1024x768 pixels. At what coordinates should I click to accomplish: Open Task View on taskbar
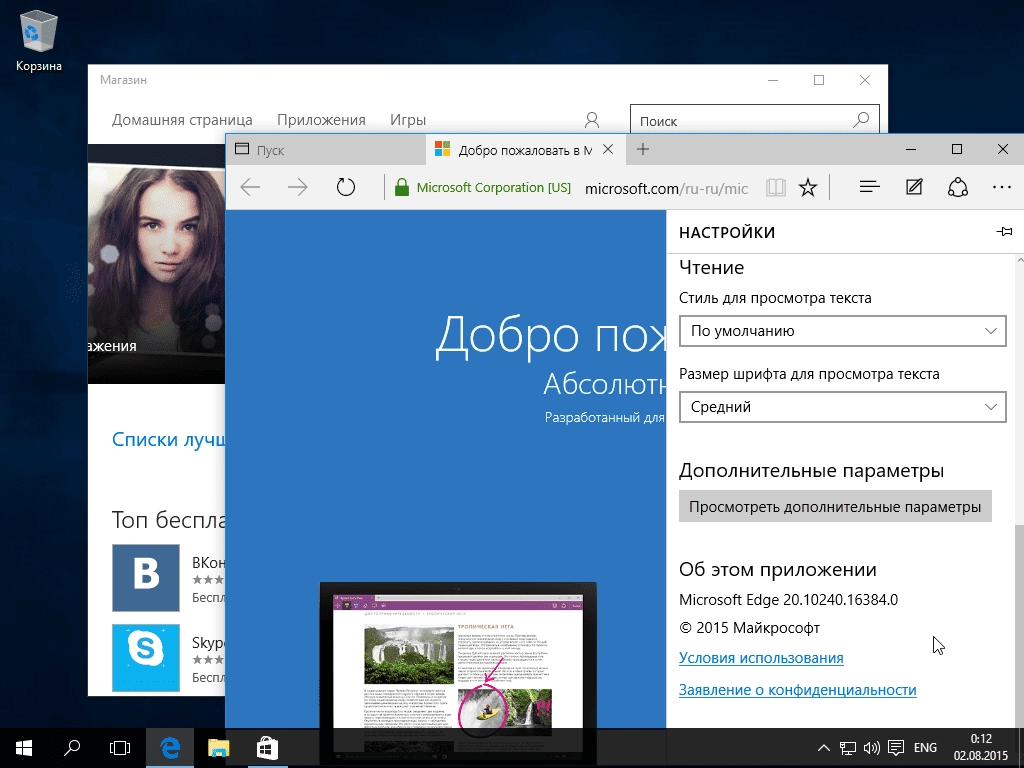[x=120, y=748]
